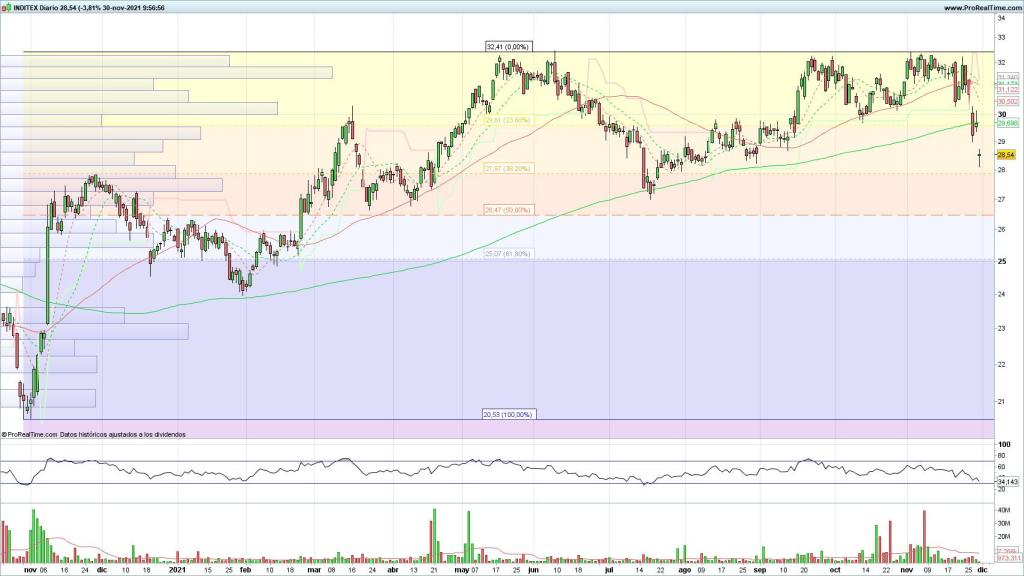Click the 'may' month marker on time axis
The height and width of the screenshot is (576, 1024).
tap(460, 570)
